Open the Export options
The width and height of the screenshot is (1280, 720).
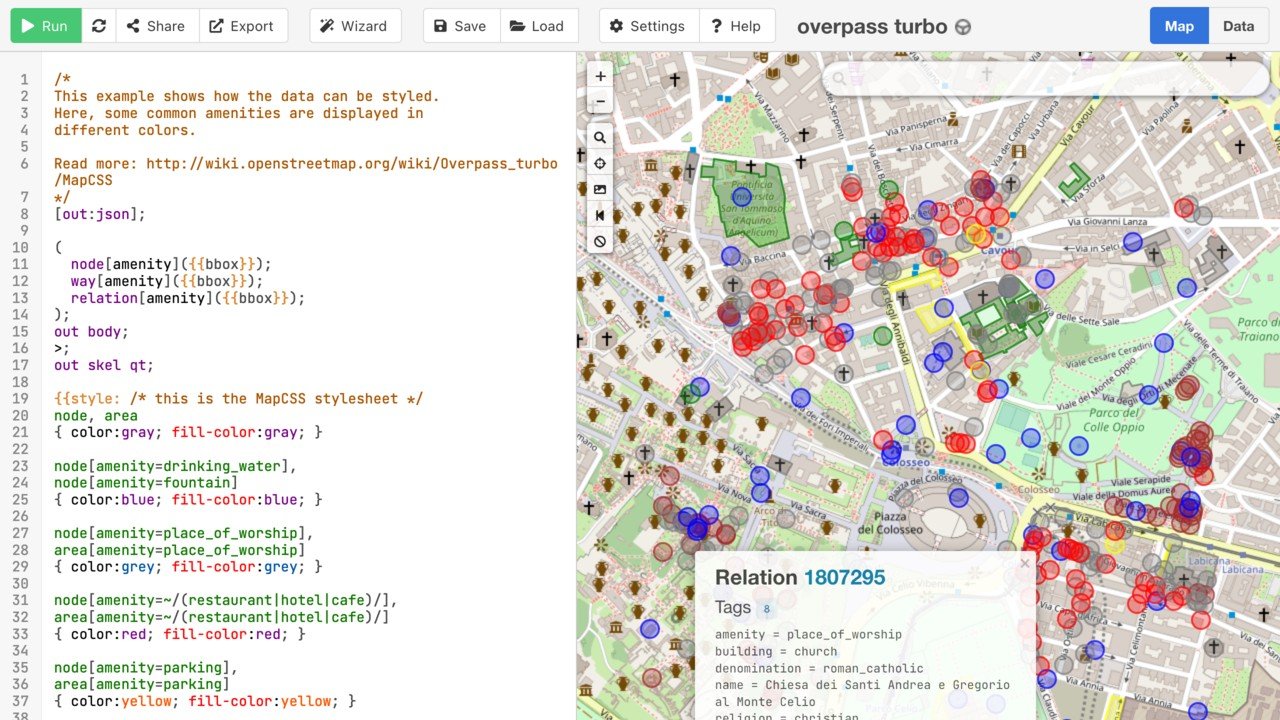point(243,26)
